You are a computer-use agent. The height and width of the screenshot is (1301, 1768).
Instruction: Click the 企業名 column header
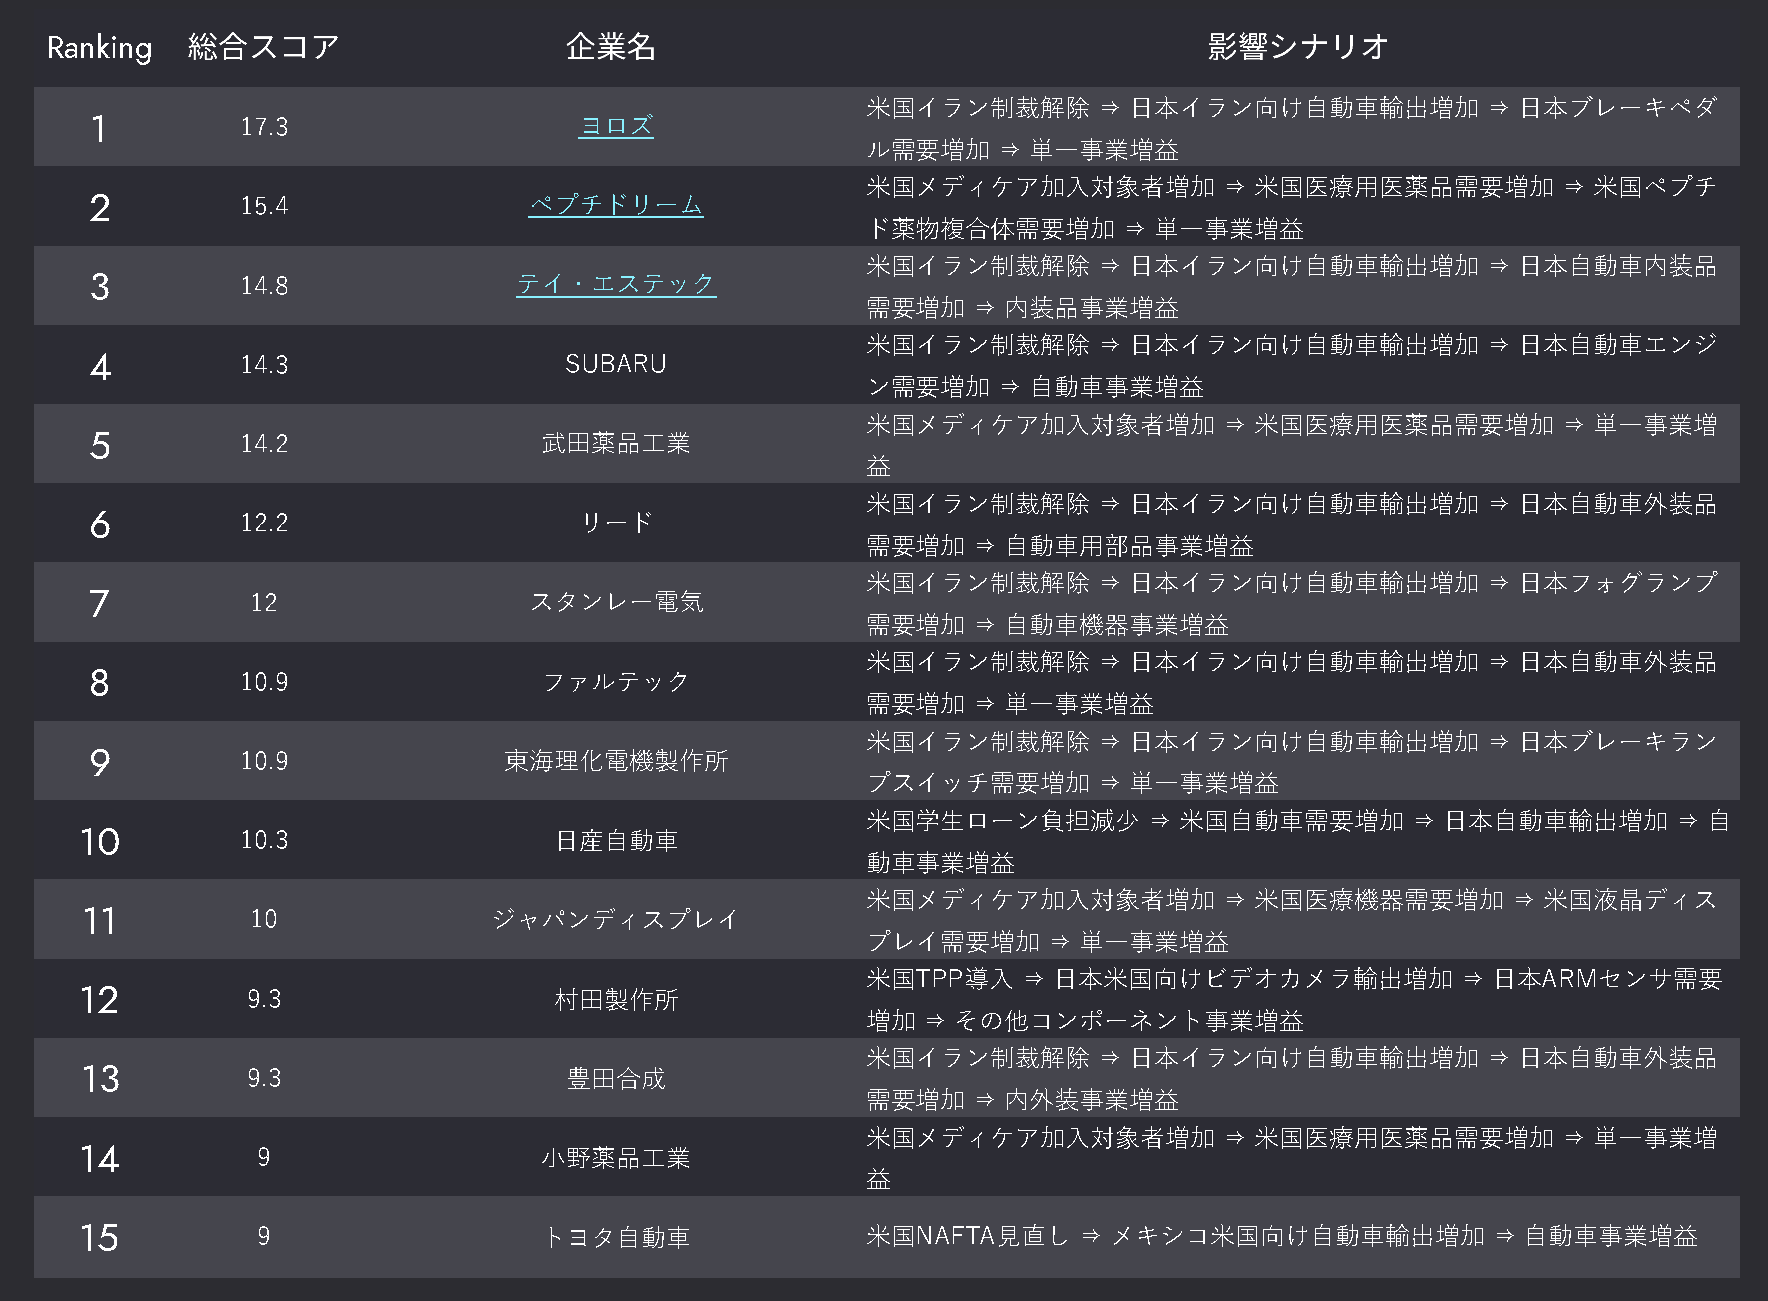coord(611,47)
